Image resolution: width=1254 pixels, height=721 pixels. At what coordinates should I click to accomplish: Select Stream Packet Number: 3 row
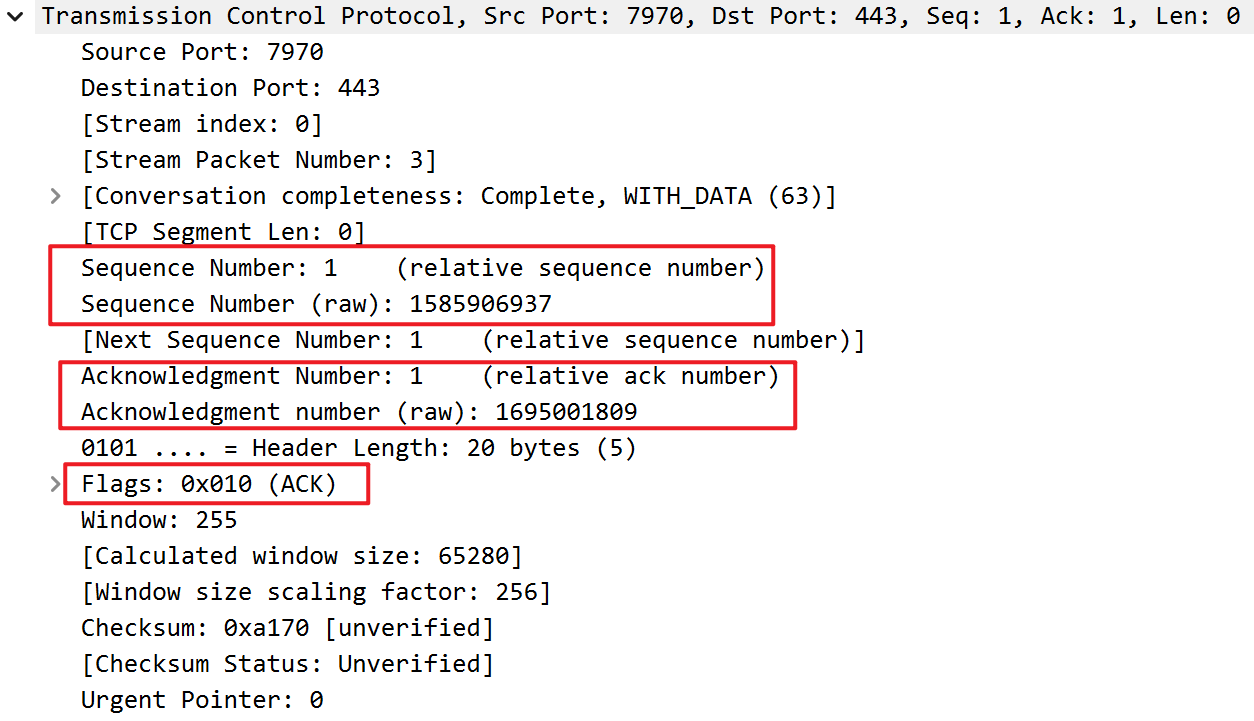pyautogui.click(x=258, y=160)
